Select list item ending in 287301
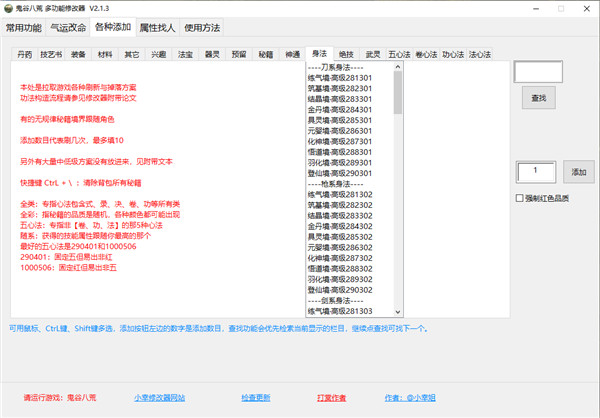The image size is (600, 418). (x=350, y=142)
